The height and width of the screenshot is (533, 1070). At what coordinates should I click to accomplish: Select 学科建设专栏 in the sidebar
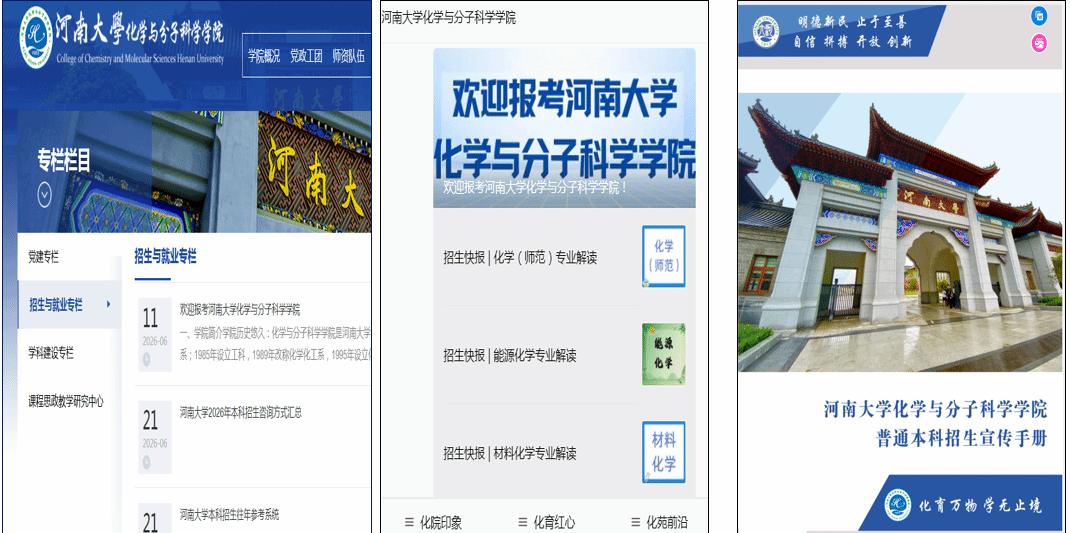[x=50, y=353]
